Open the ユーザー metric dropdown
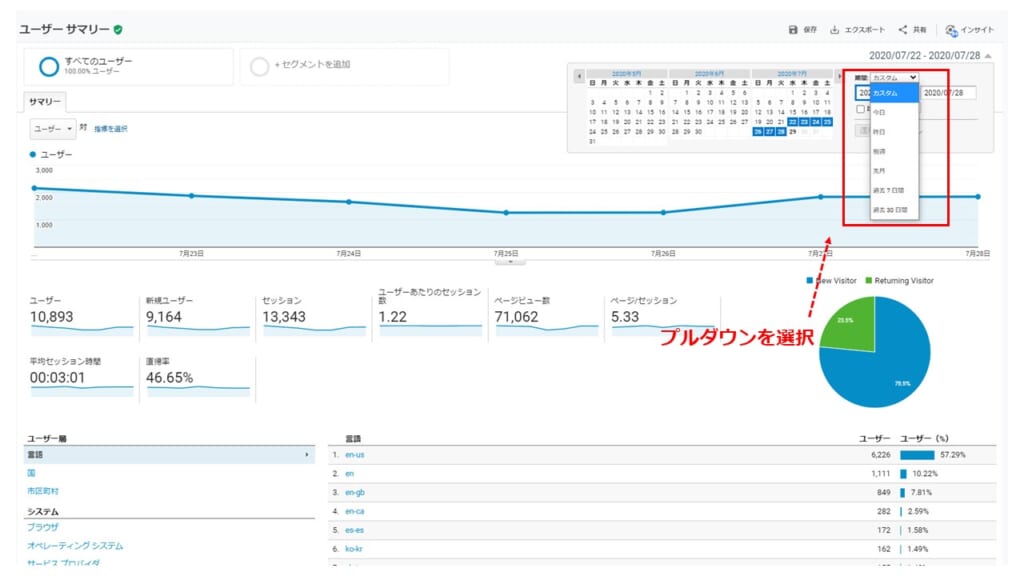 [x=52, y=129]
